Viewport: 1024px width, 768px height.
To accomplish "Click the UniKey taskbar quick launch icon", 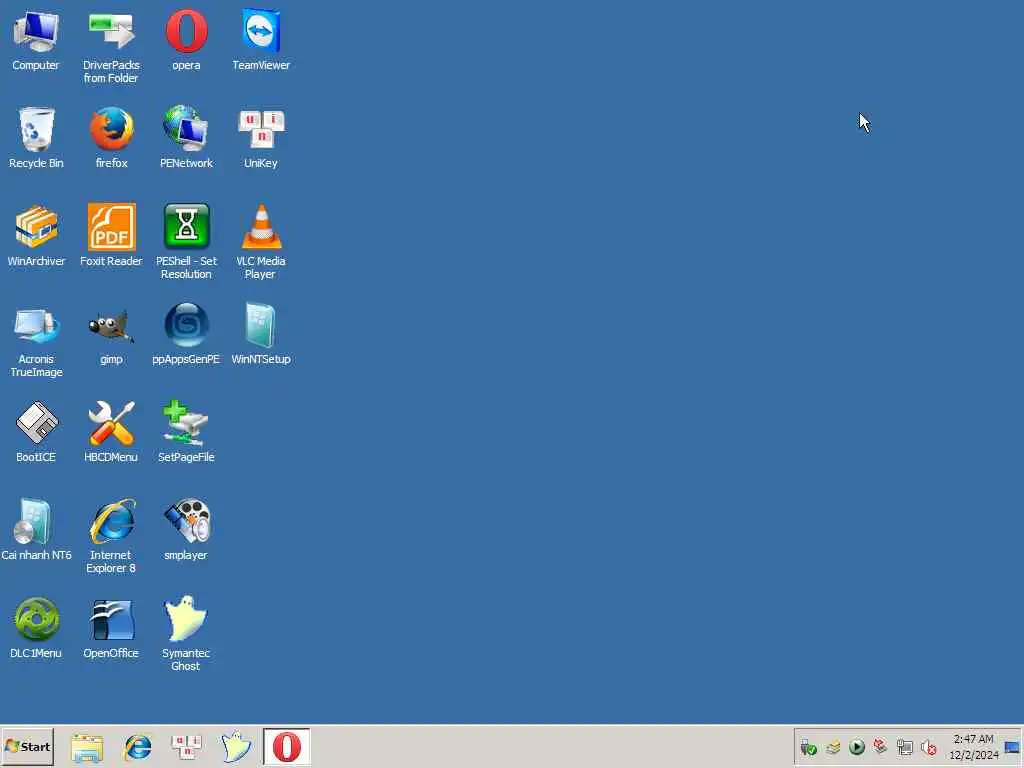I will point(186,746).
